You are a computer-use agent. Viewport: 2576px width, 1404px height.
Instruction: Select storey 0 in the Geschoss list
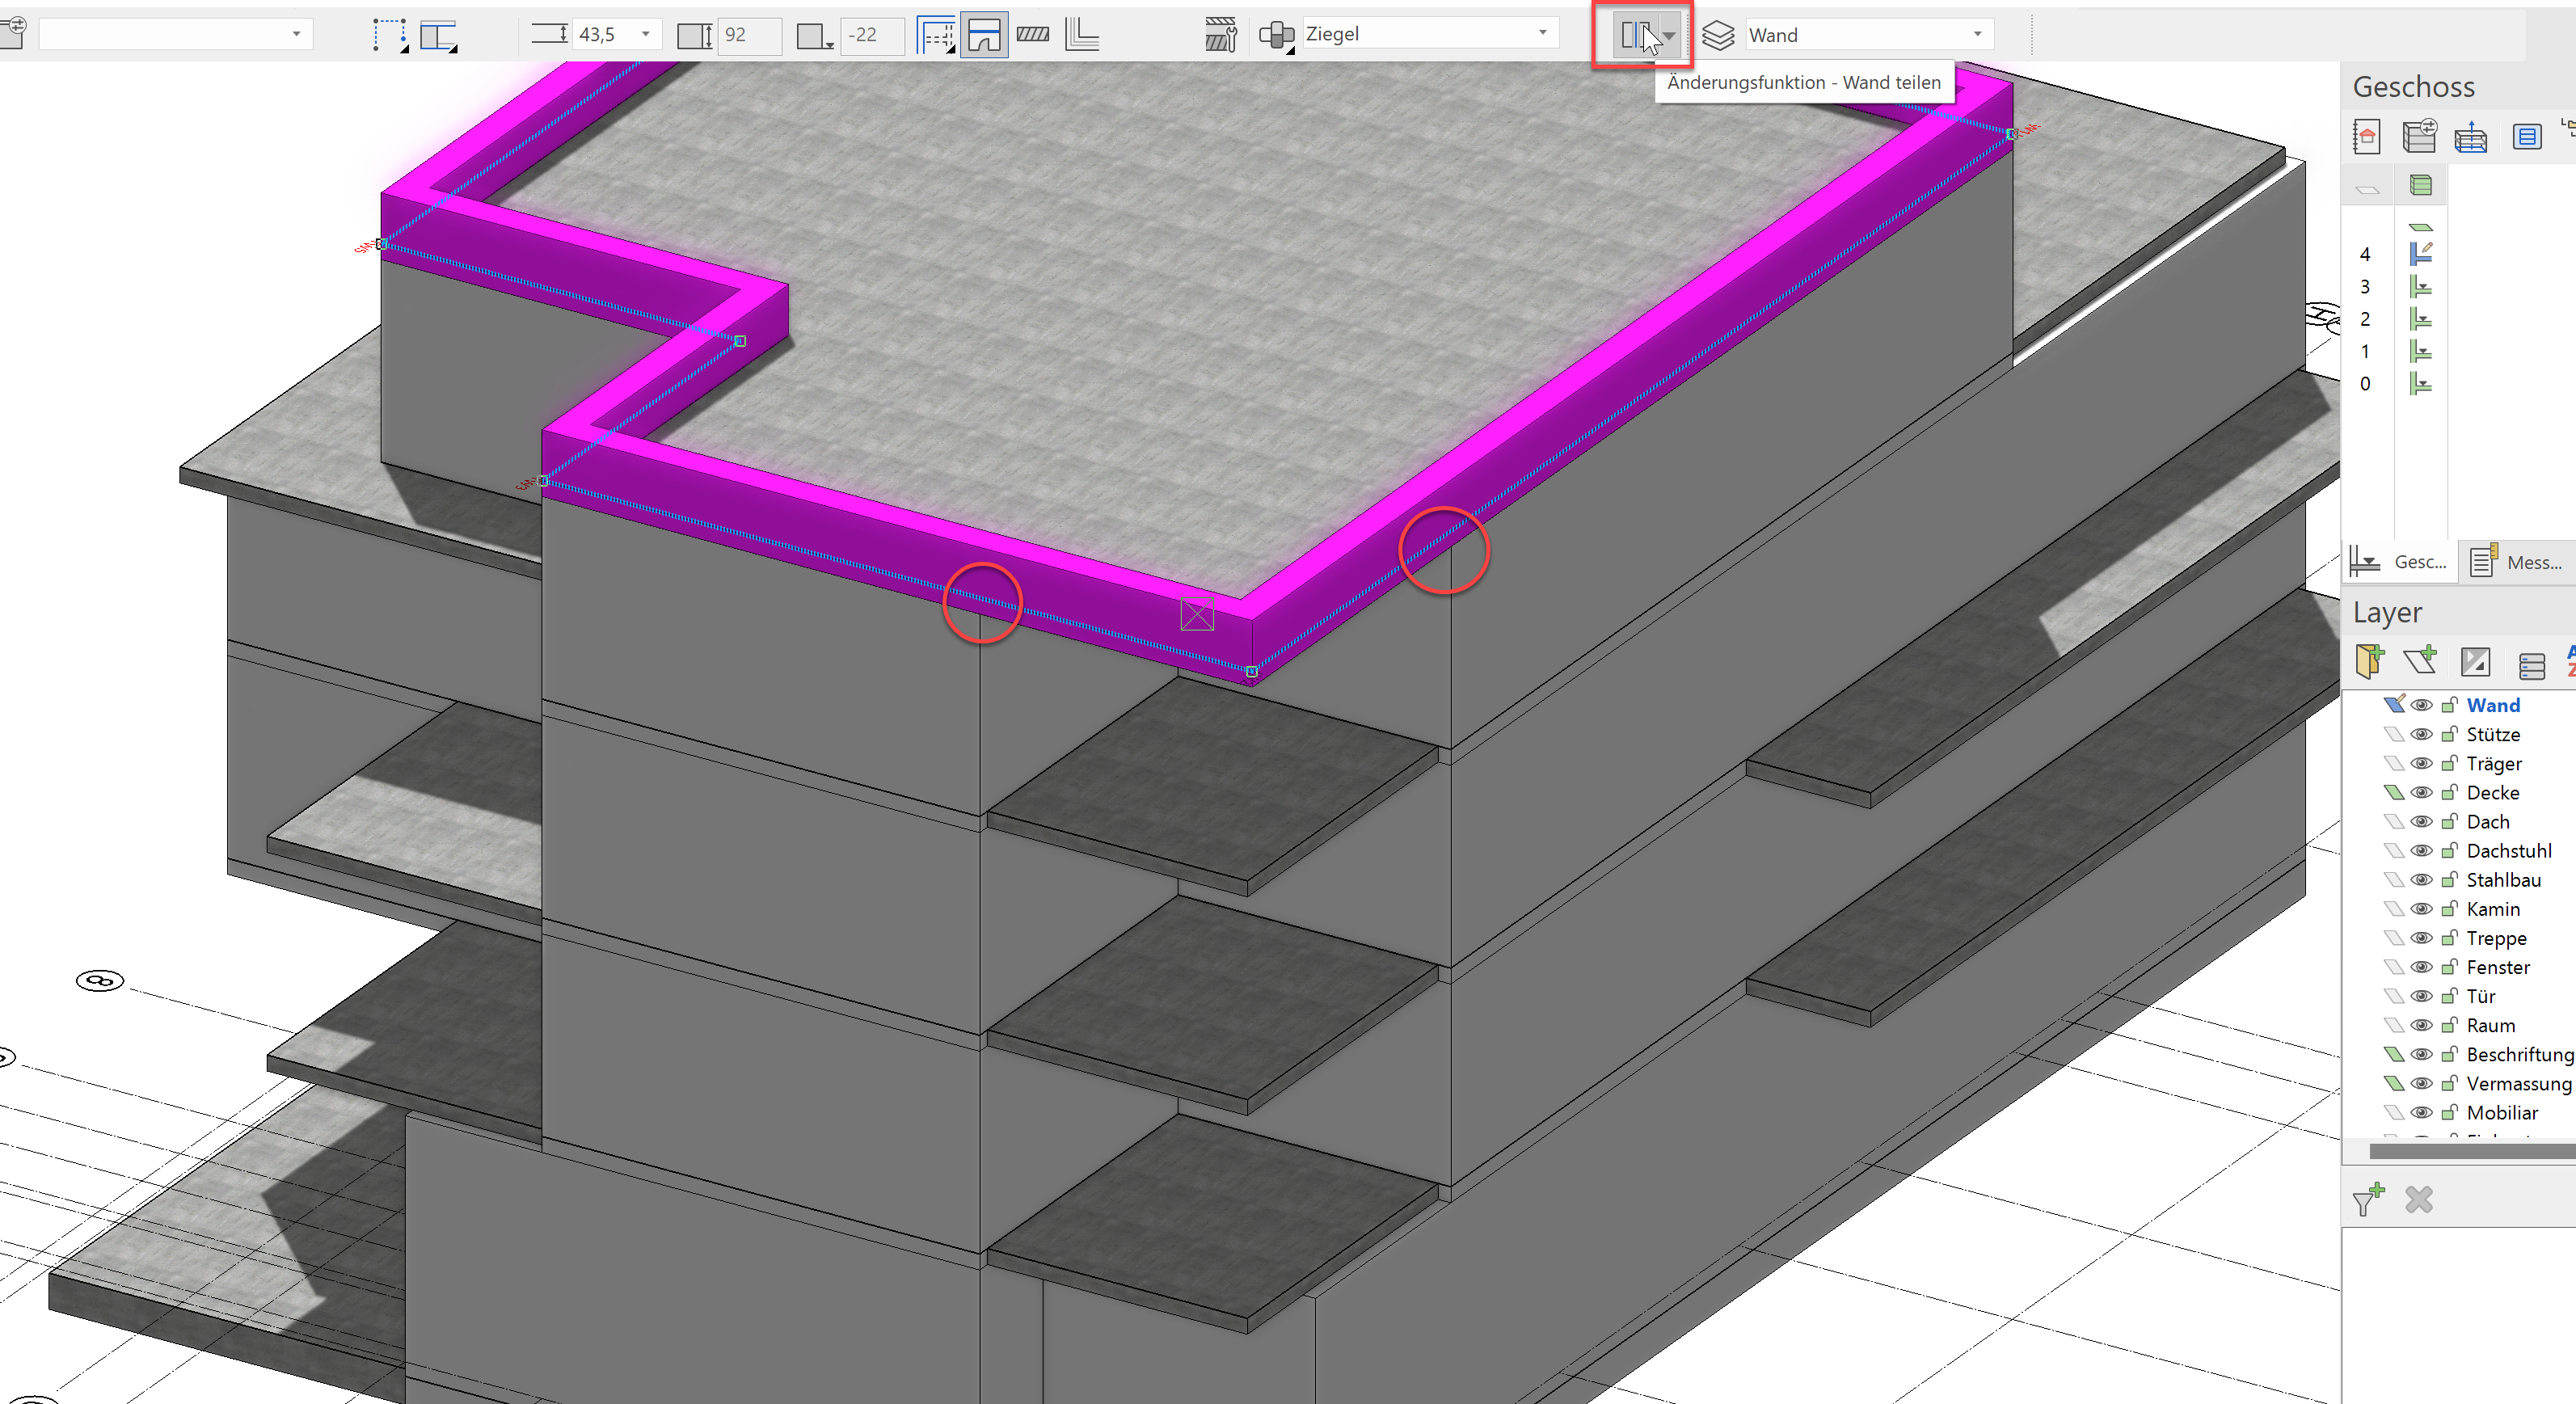tap(2365, 384)
